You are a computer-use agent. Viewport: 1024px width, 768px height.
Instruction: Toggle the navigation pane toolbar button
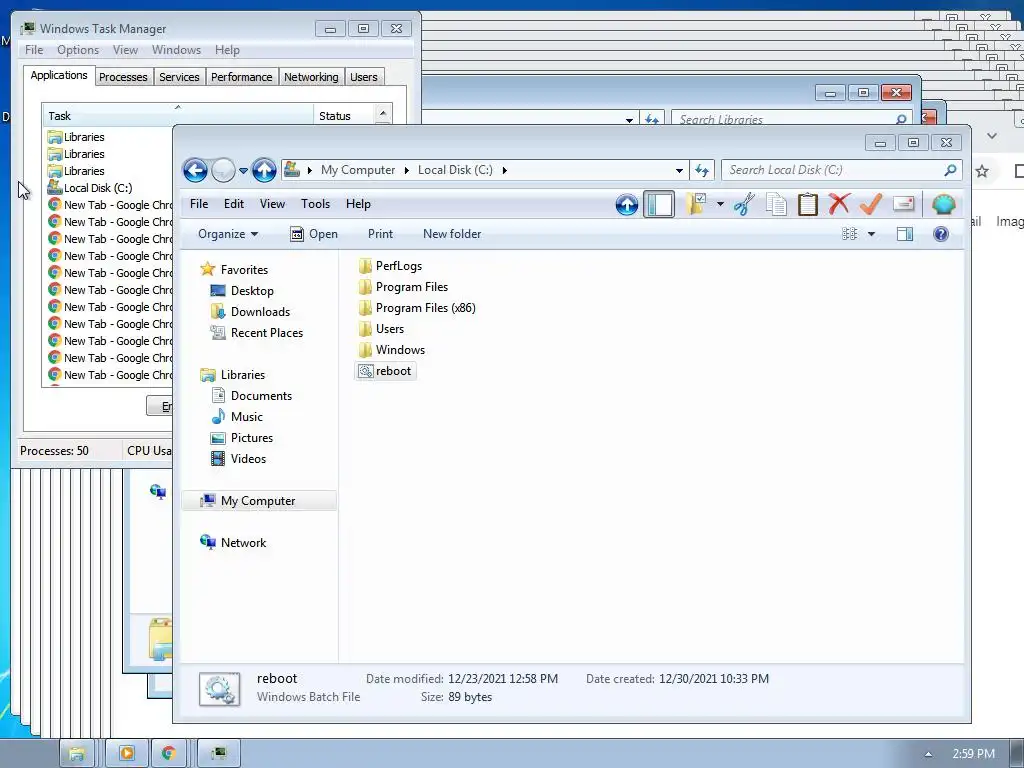tap(659, 204)
